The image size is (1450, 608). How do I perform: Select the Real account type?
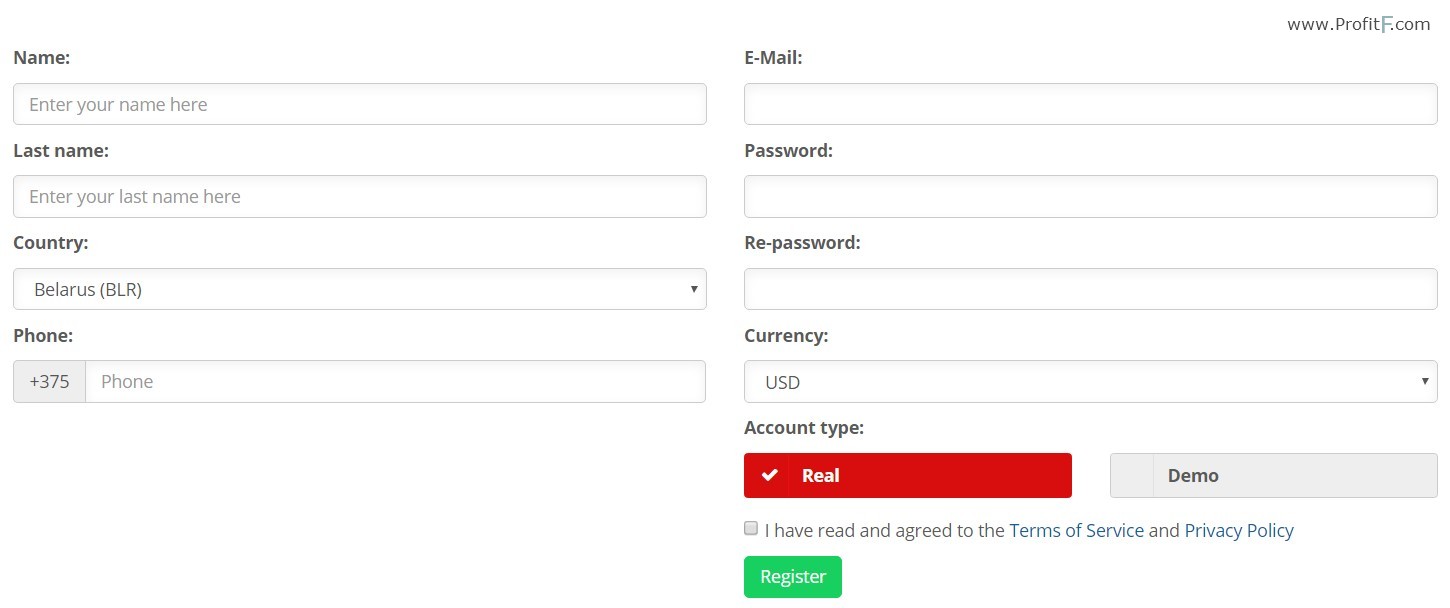coord(908,475)
